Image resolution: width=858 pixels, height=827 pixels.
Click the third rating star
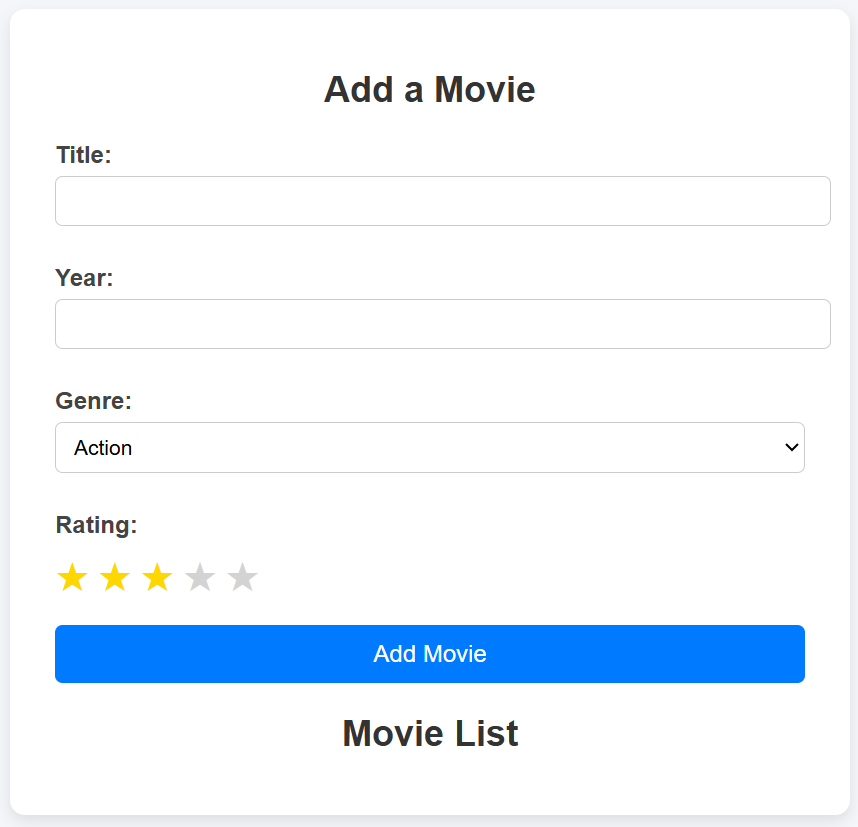coord(157,578)
